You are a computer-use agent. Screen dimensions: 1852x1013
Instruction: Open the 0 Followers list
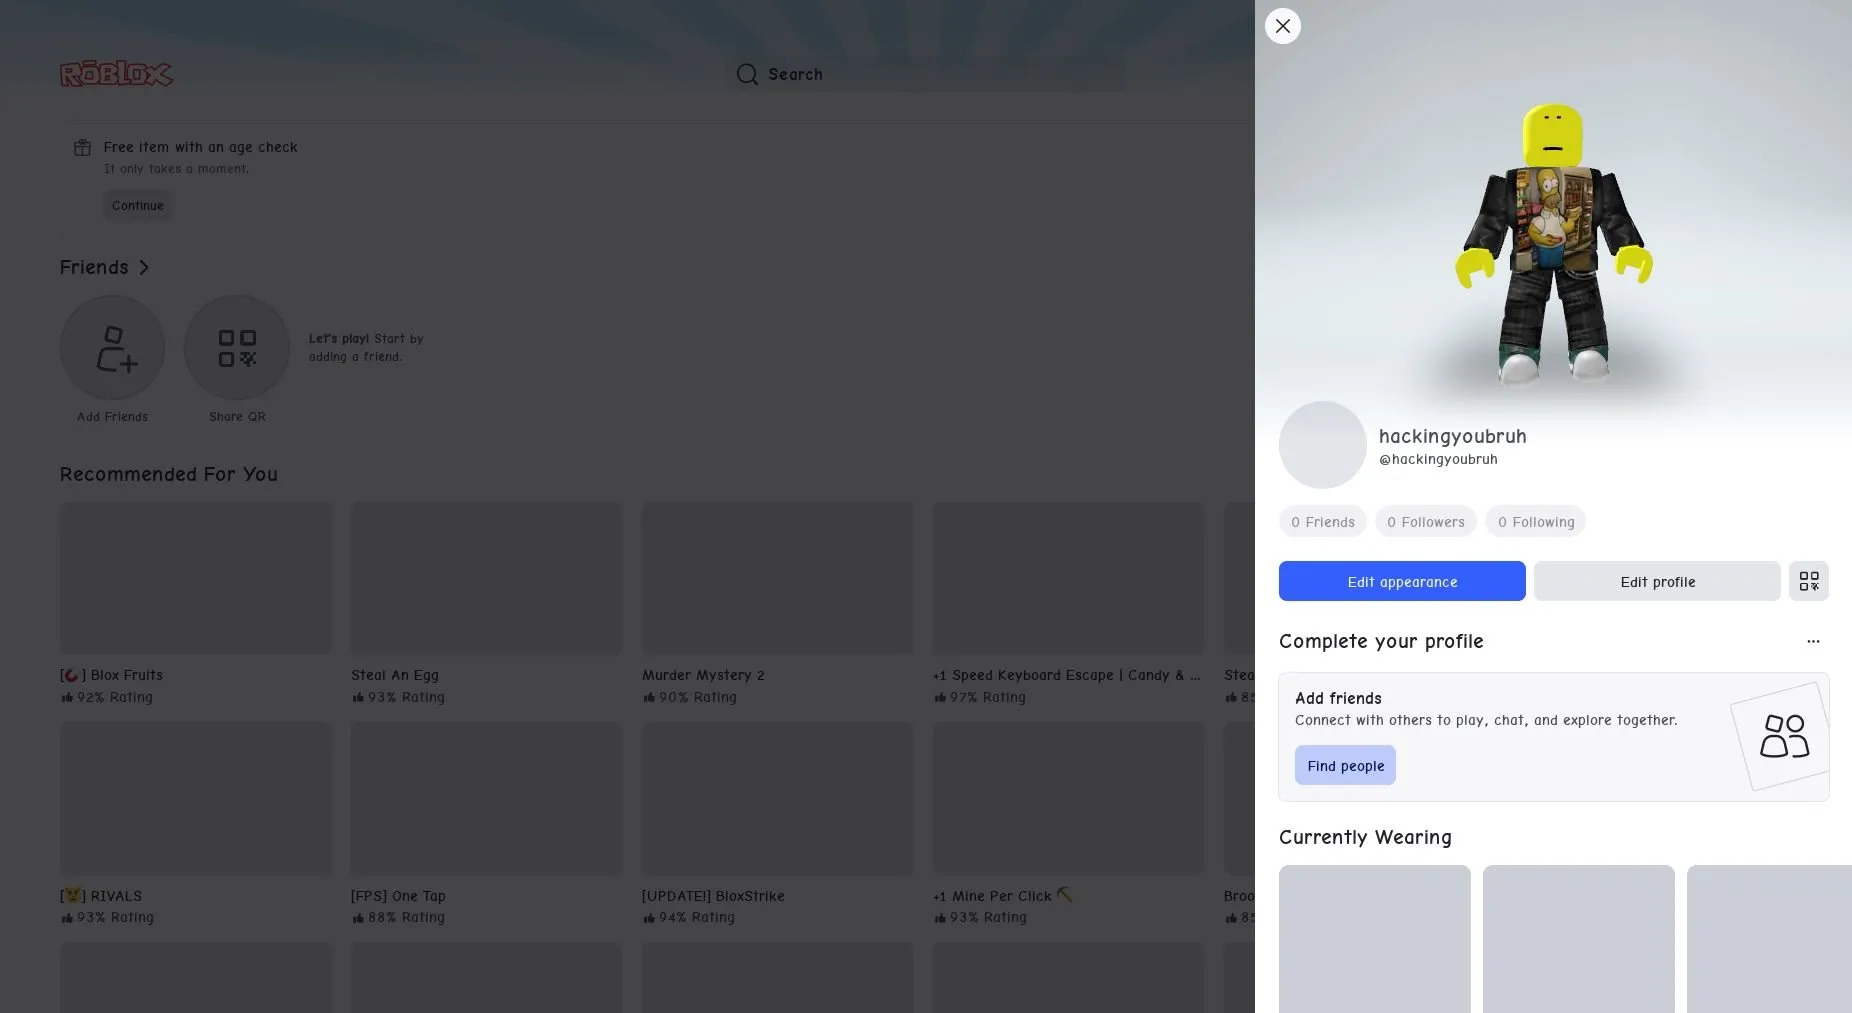1425,522
